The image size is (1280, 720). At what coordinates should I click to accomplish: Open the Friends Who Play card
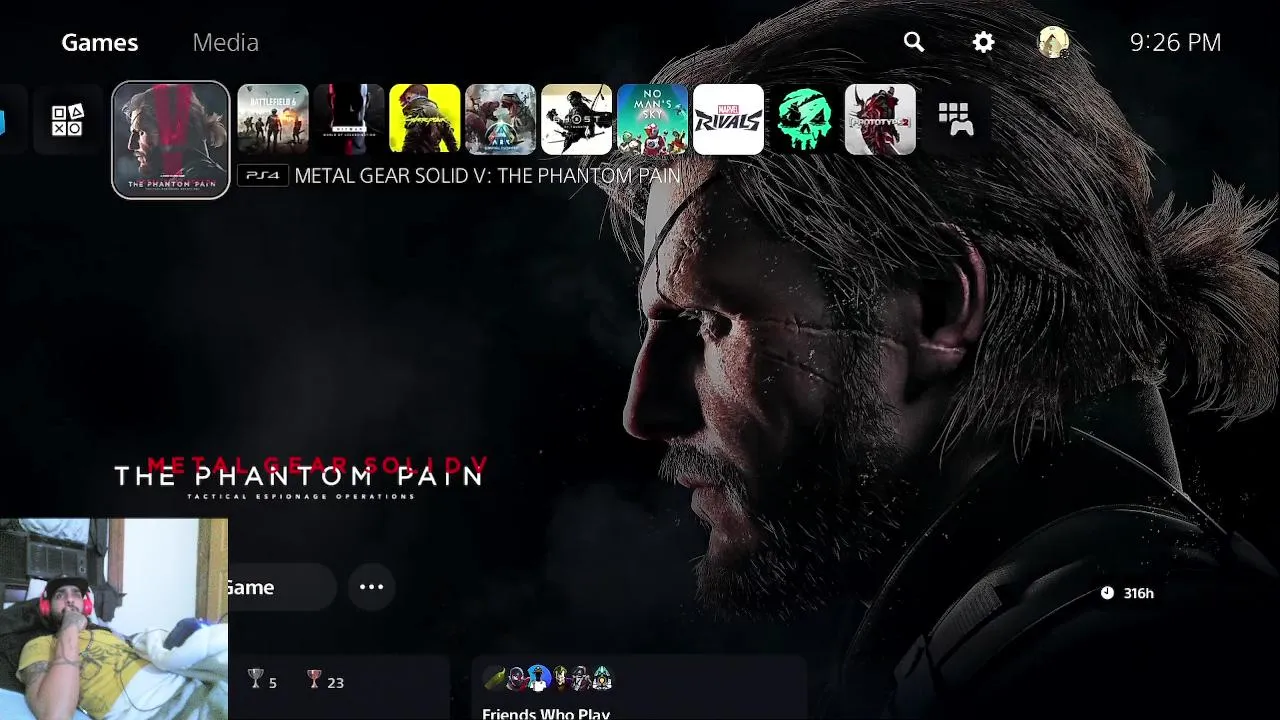(x=639, y=689)
